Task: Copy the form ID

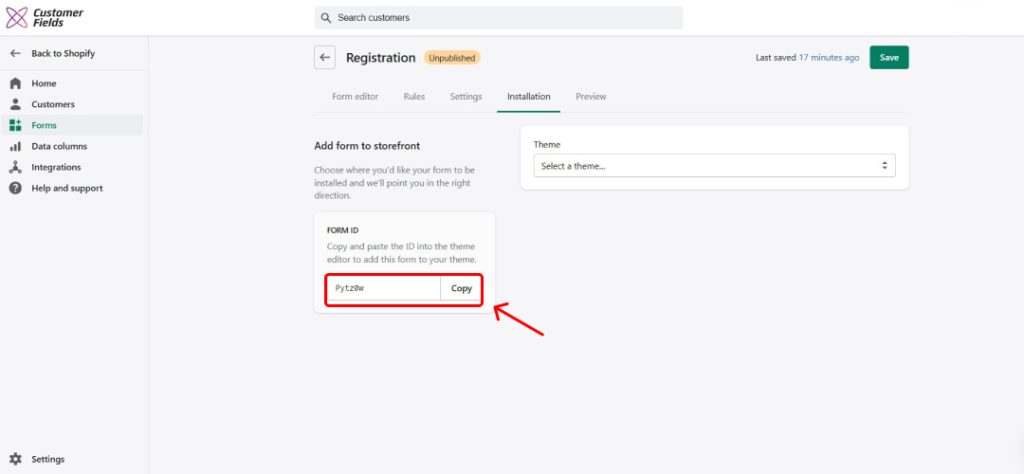Action: 461,289
